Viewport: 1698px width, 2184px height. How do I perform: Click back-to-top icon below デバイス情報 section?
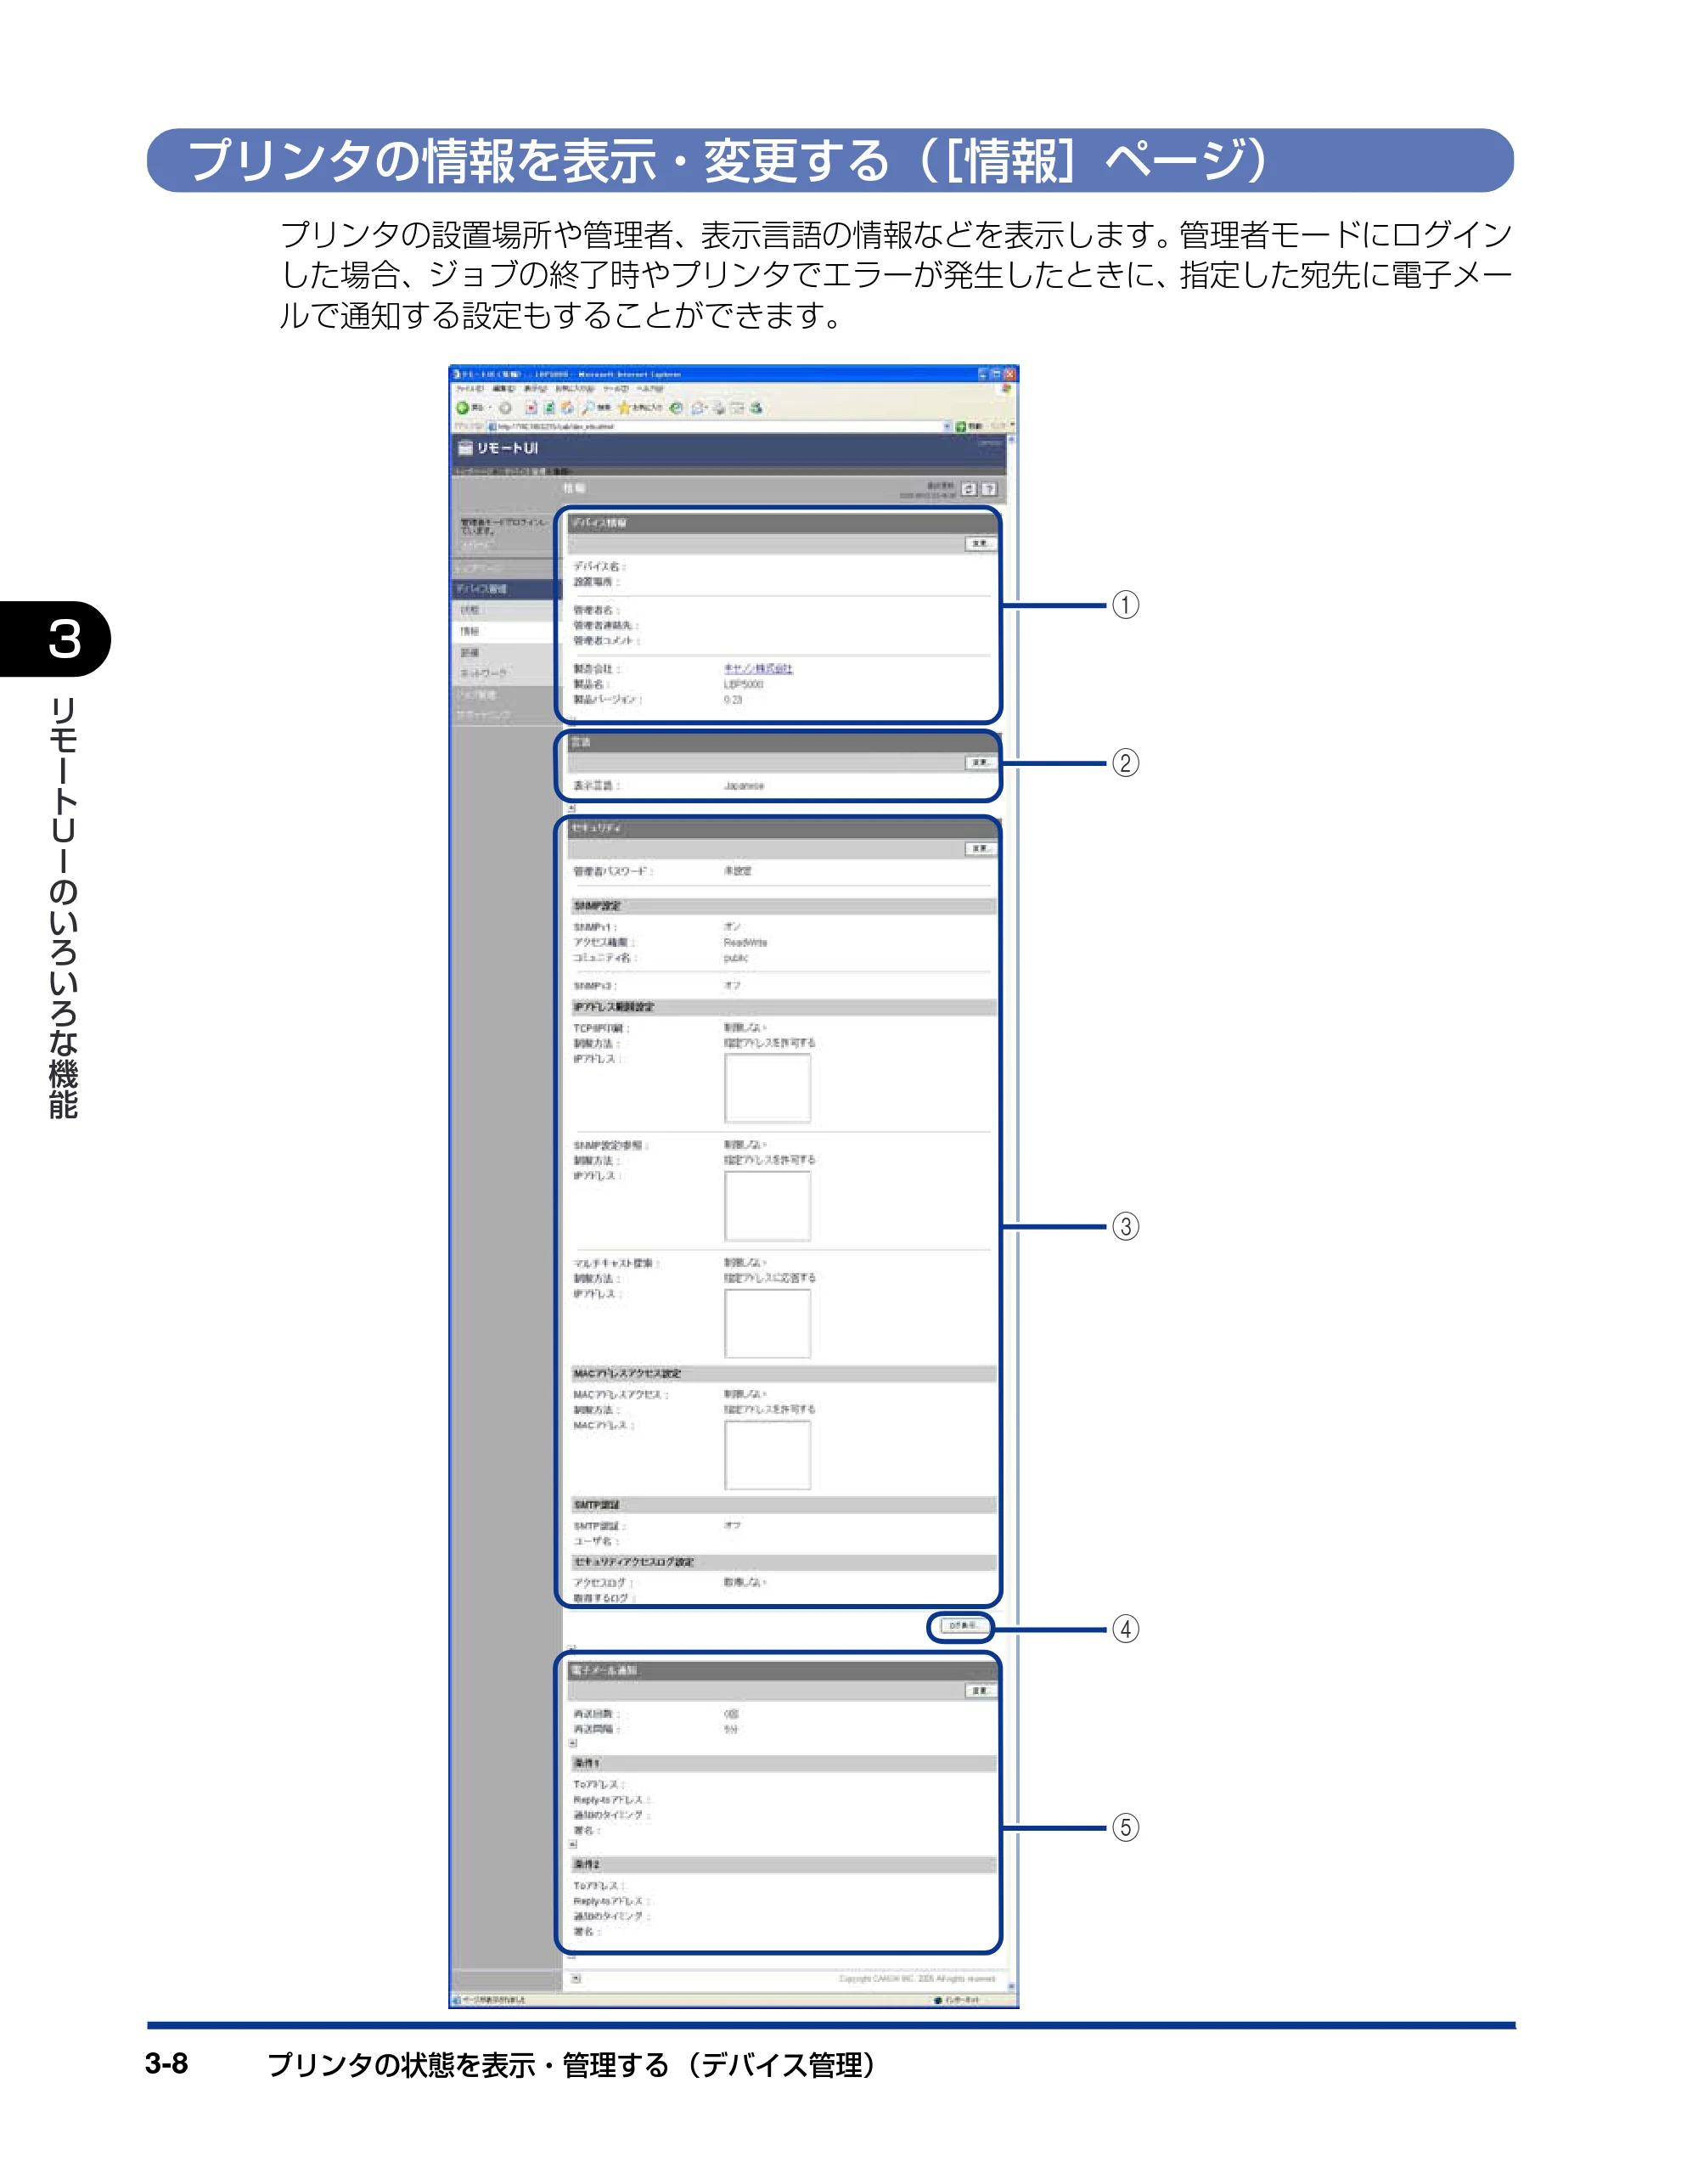tap(572, 719)
